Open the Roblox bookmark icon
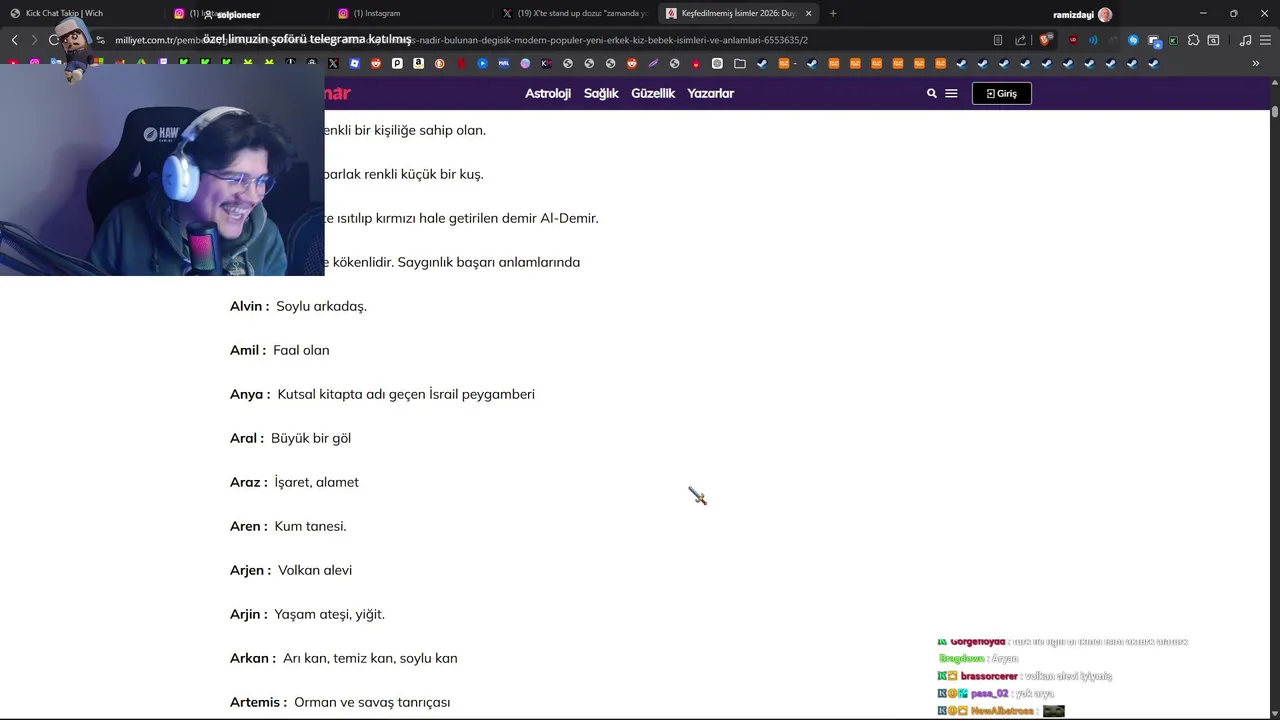The image size is (1280, 720). point(355,63)
